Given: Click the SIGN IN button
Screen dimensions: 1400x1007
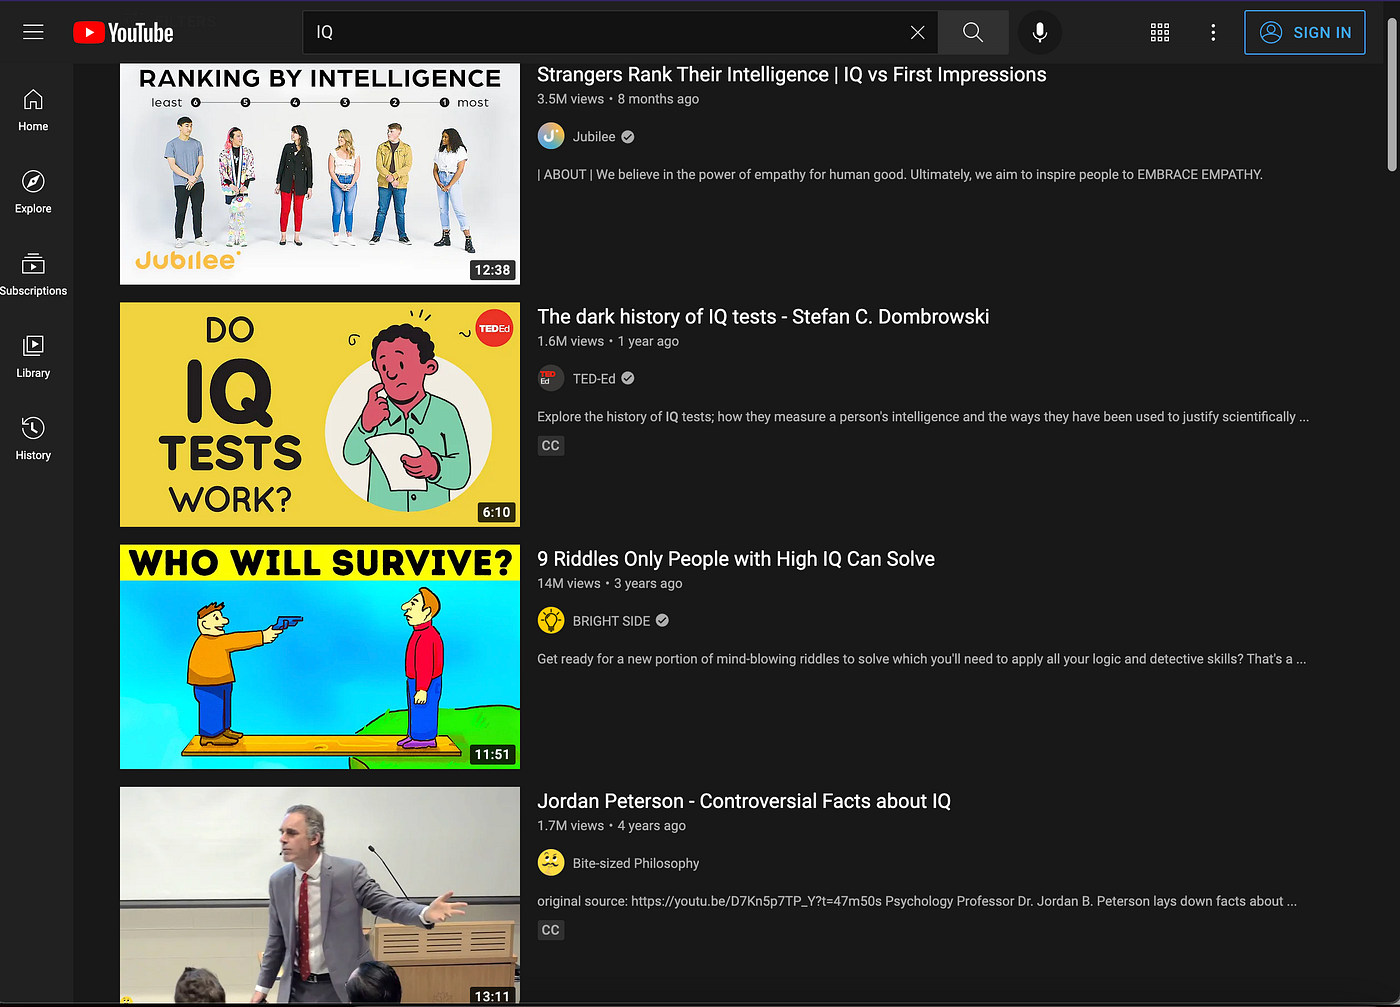Looking at the screenshot, I should [1305, 32].
